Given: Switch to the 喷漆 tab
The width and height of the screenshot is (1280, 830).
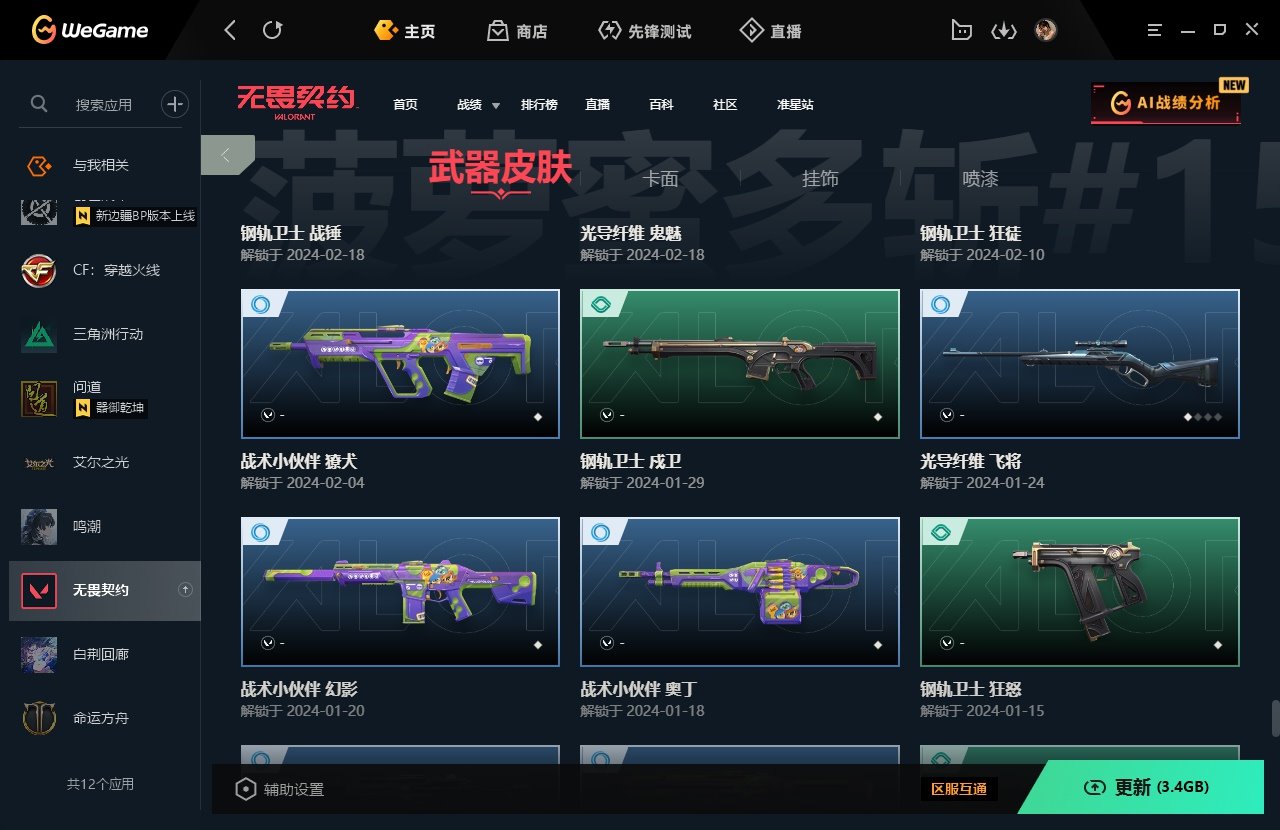Looking at the screenshot, I should 980,179.
